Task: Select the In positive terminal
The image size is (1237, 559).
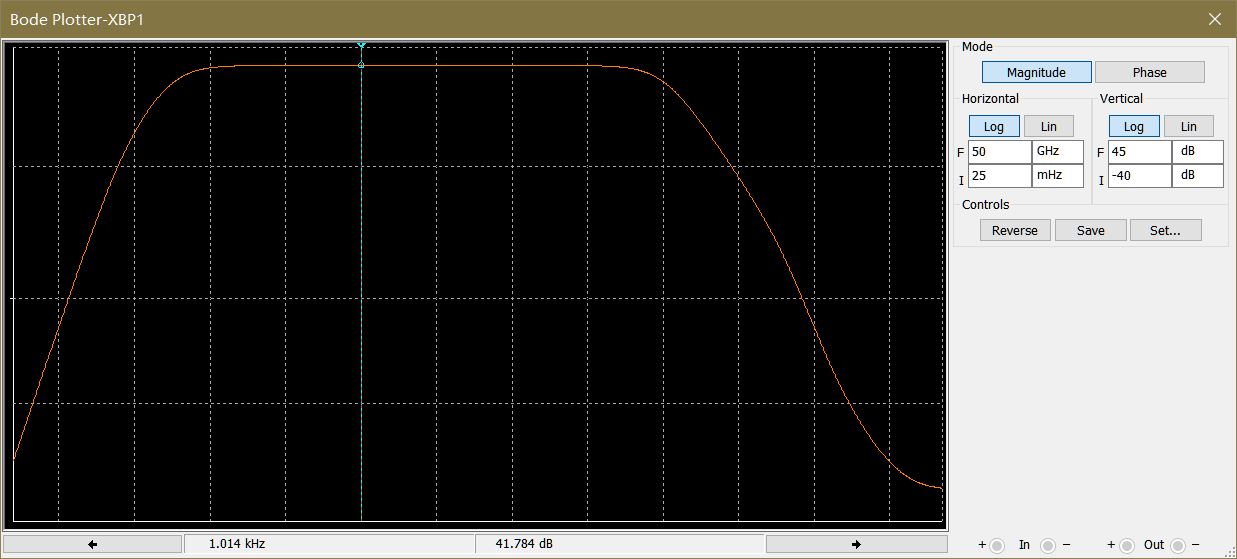Action: pyautogui.click(x=997, y=546)
